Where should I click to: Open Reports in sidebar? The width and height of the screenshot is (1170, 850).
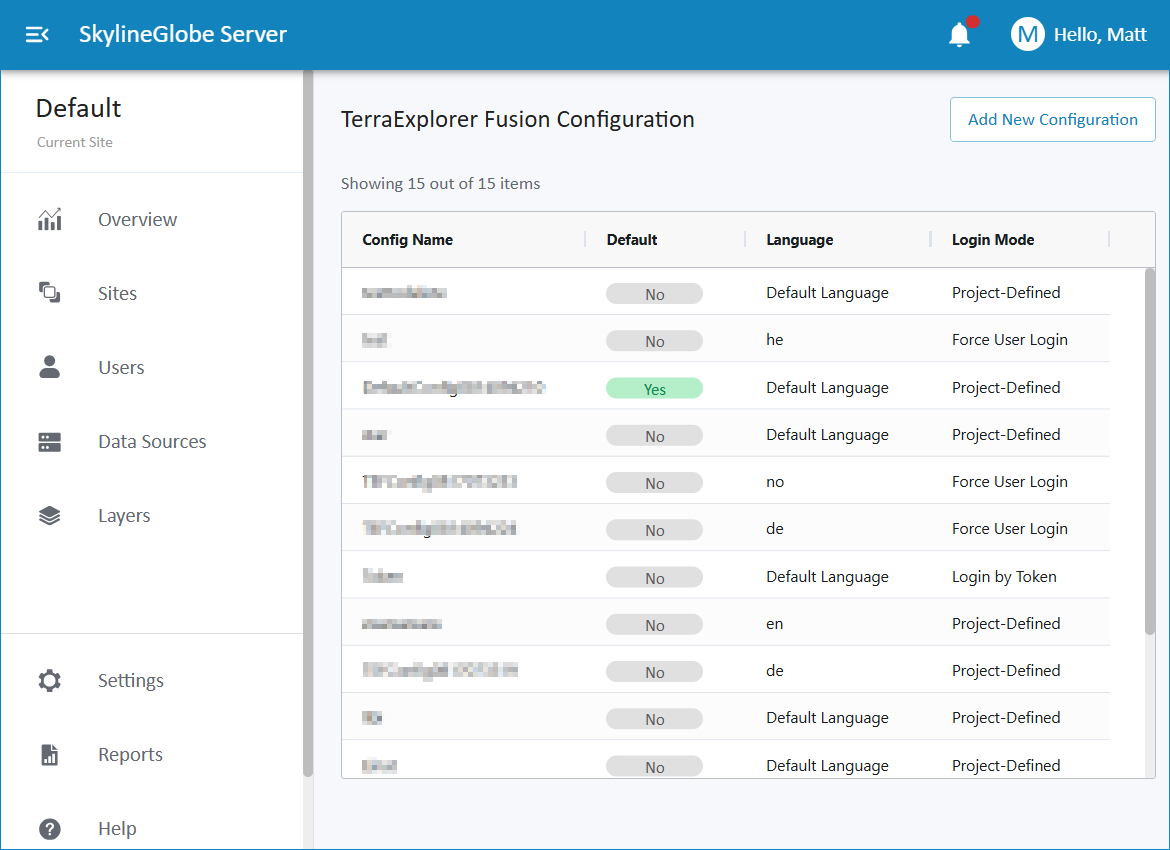coord(130,754)
